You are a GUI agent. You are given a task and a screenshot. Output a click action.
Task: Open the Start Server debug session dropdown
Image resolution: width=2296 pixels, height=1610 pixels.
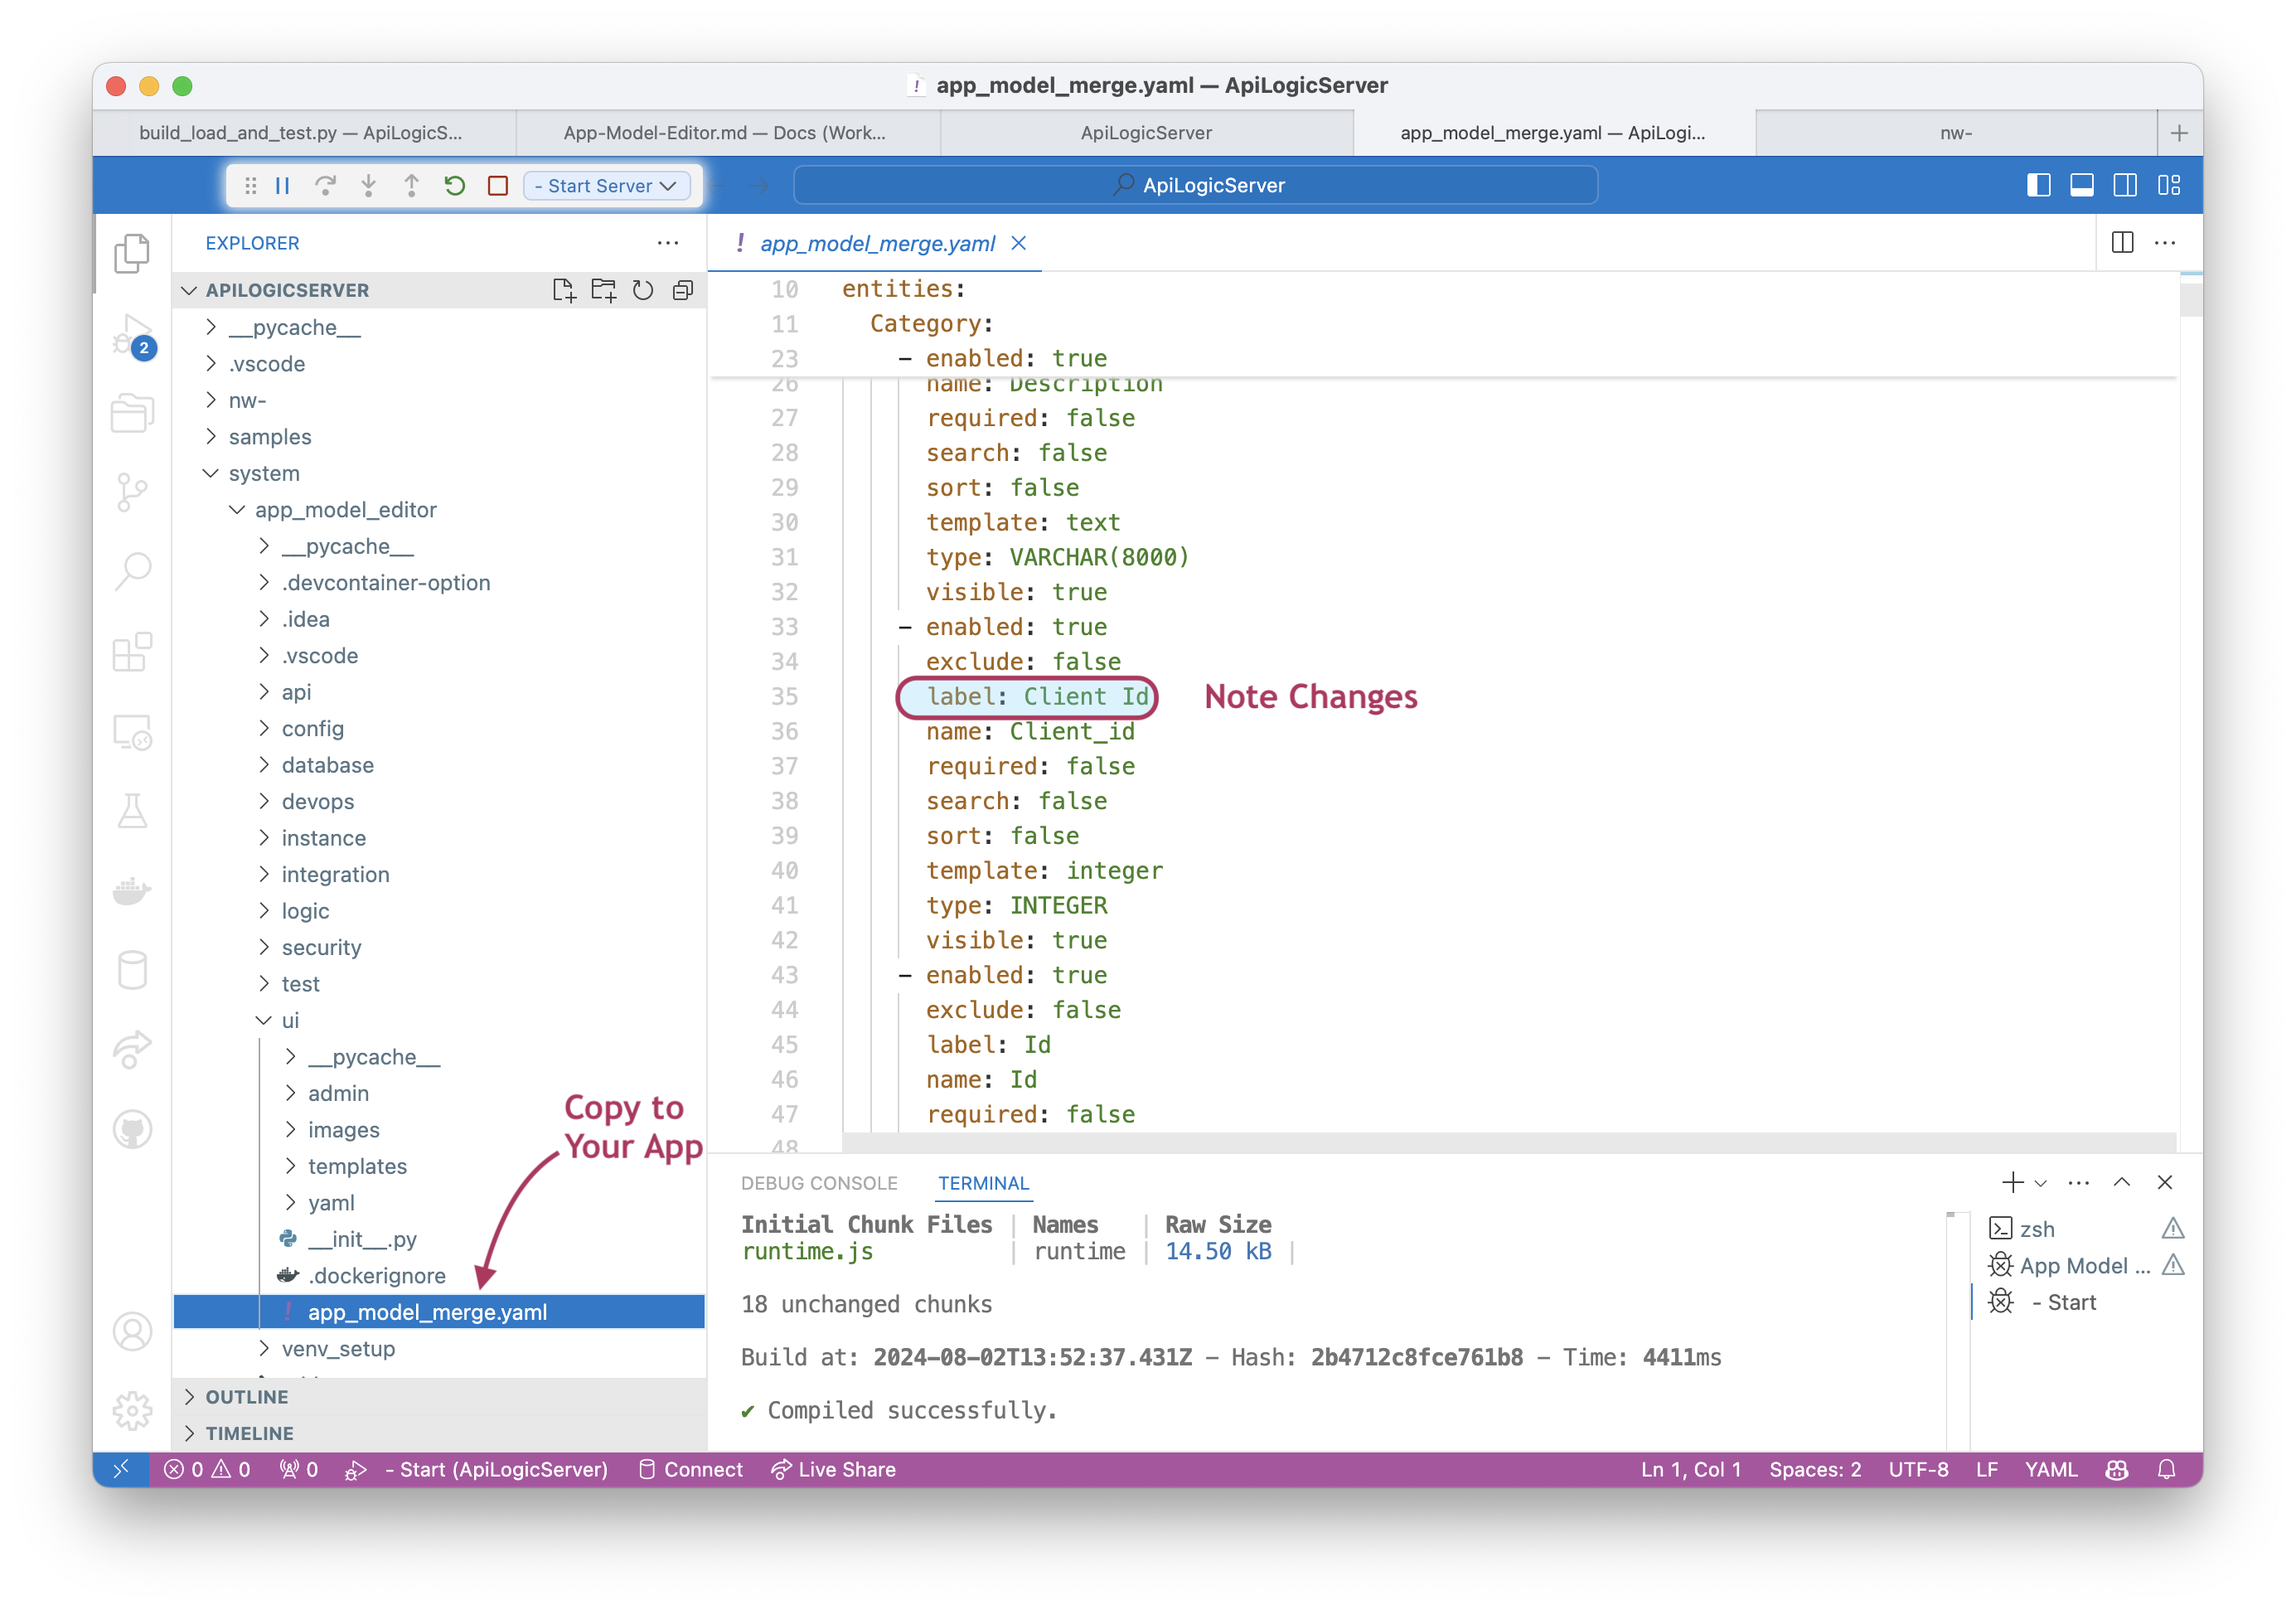[x=608, y=186]
